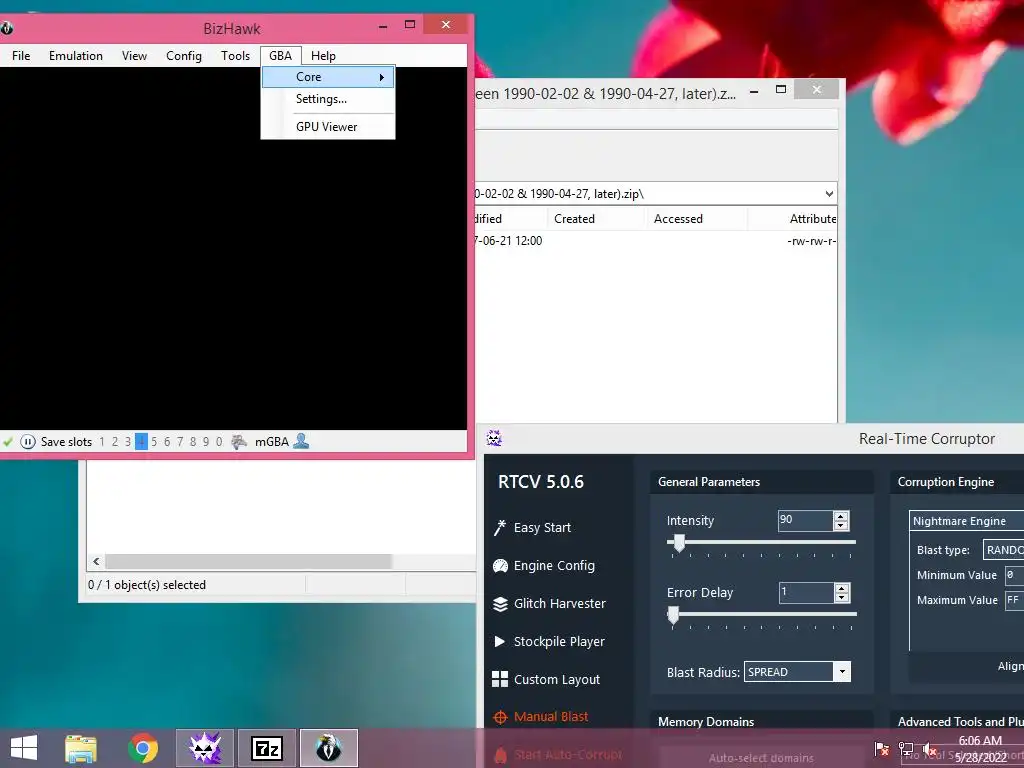Switch to 7-Zip via taskbar icon
The image size is (1024, 768).
click(x=266, y=748)
